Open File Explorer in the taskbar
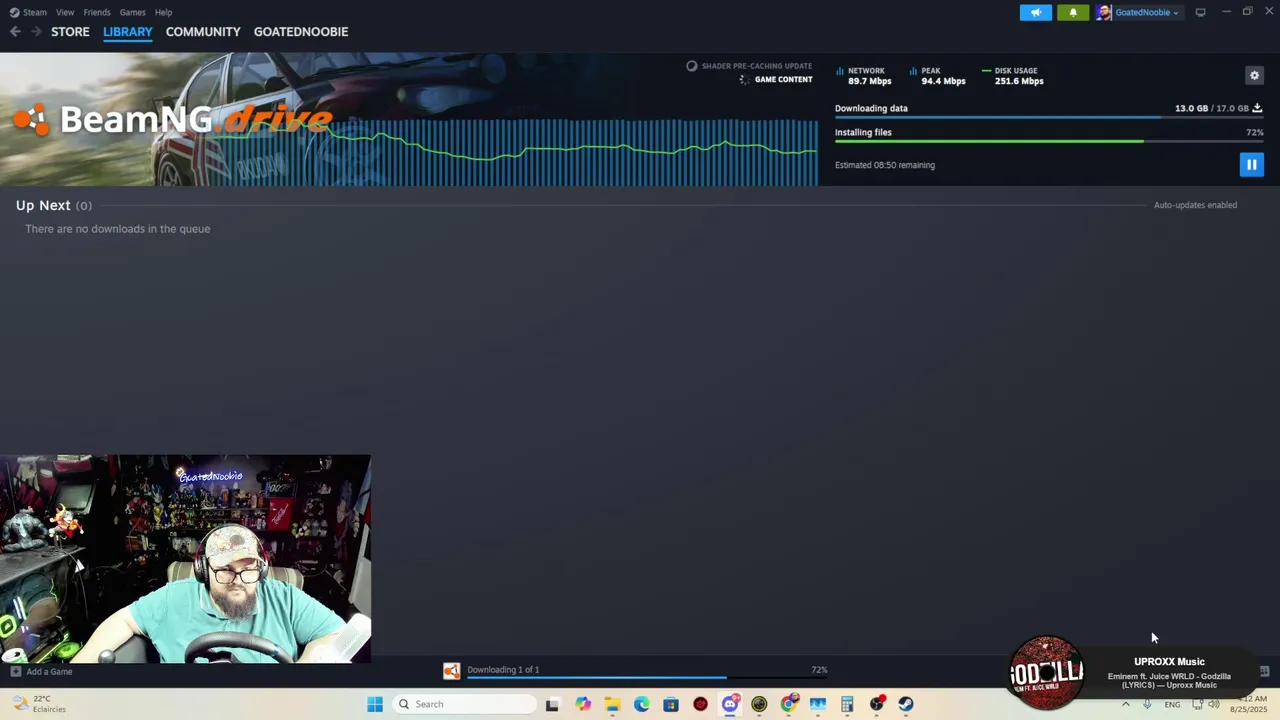 612,704
